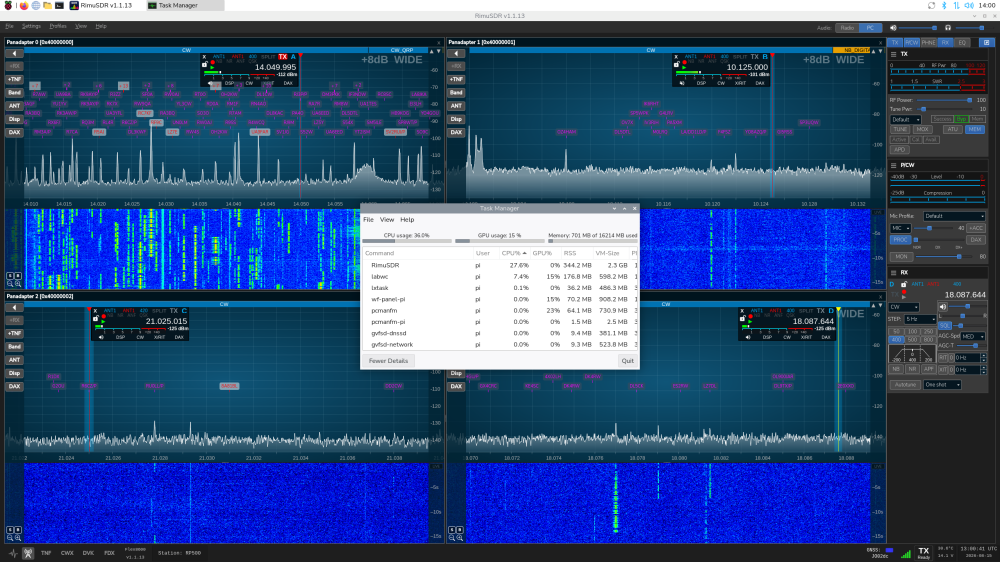Open RX section hamburger menu
Screen dimensions: 1000x562
click(x=893, y=272)
